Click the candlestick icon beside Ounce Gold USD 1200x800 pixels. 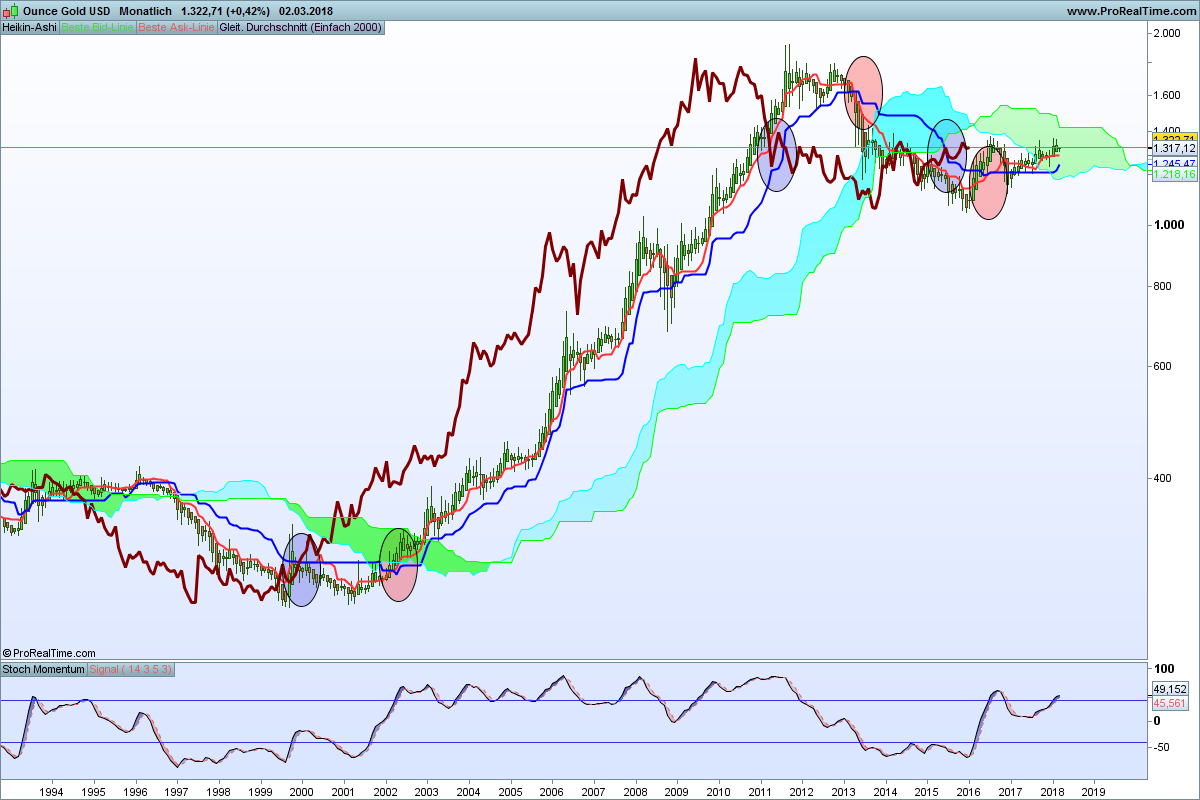(x=11, y=10)
